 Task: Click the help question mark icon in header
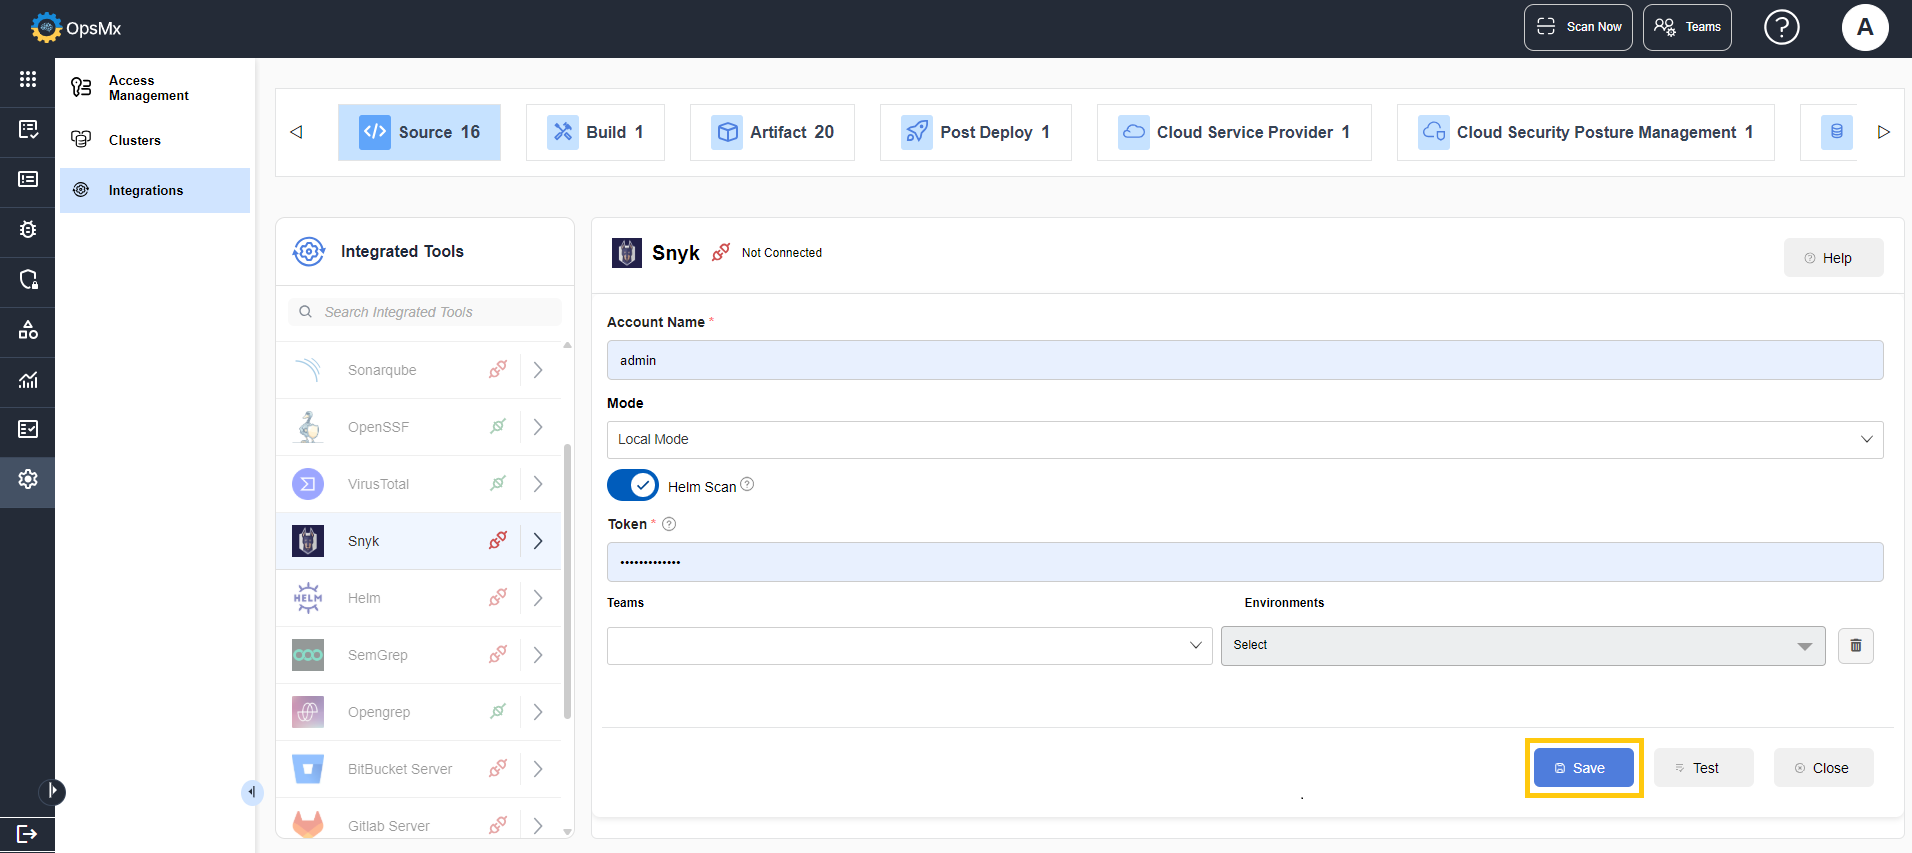point(1781,27)
